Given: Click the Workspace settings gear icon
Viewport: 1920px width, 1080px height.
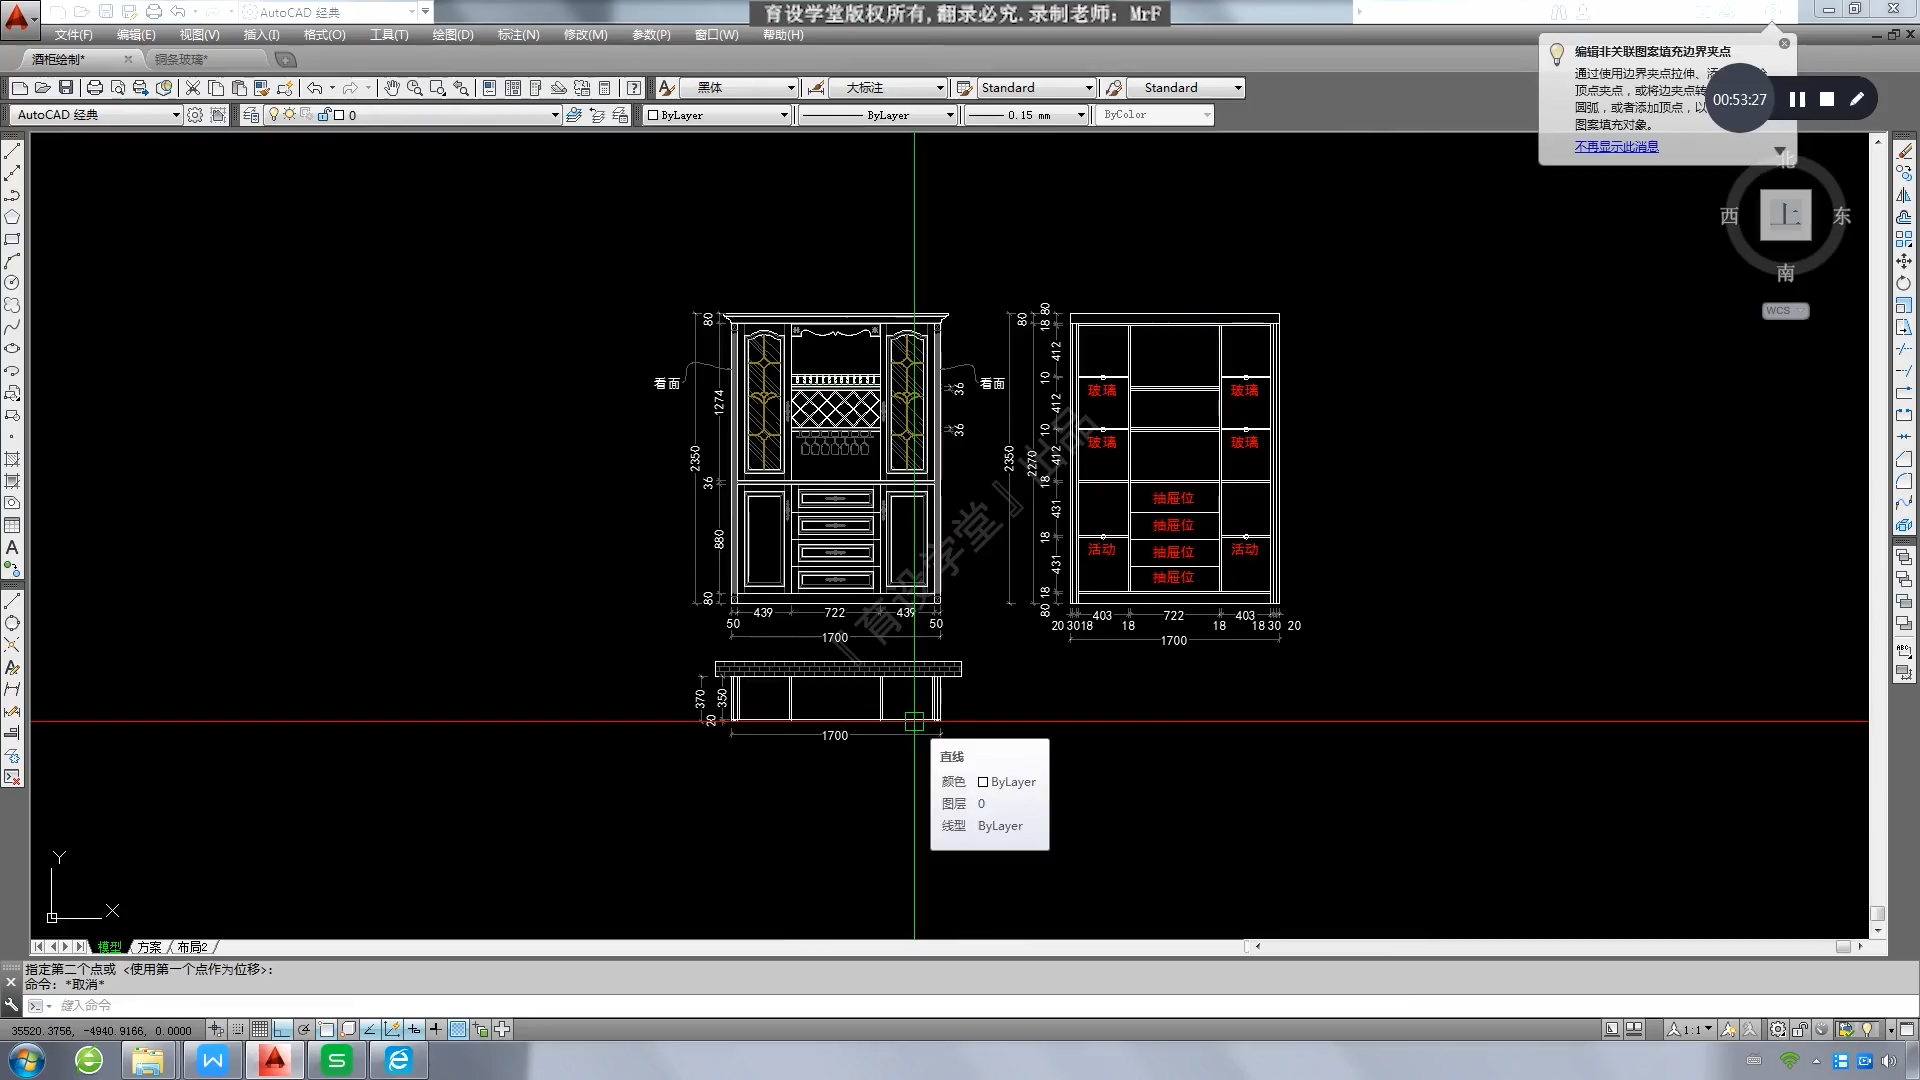Looking at the screenshot, I should (x=195, y=115).
